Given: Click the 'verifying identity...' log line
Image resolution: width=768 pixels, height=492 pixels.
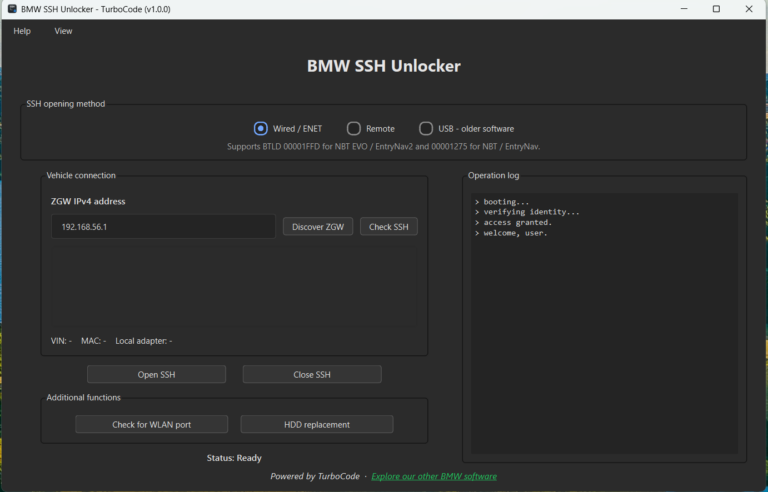Looking at the screenshot, I should pos(527,212).
